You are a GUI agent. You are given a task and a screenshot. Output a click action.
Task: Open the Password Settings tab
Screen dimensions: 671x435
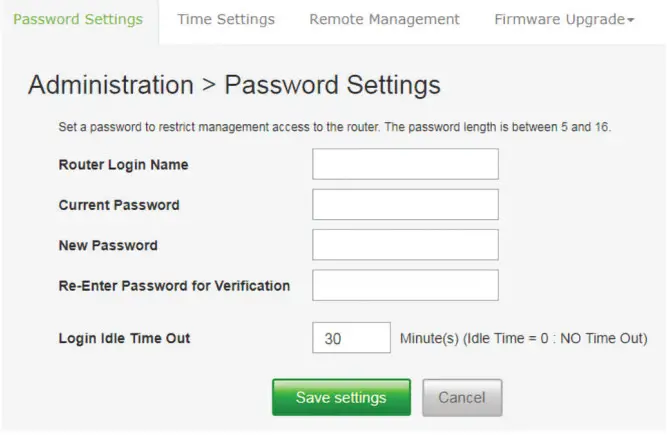coord(78,19)
